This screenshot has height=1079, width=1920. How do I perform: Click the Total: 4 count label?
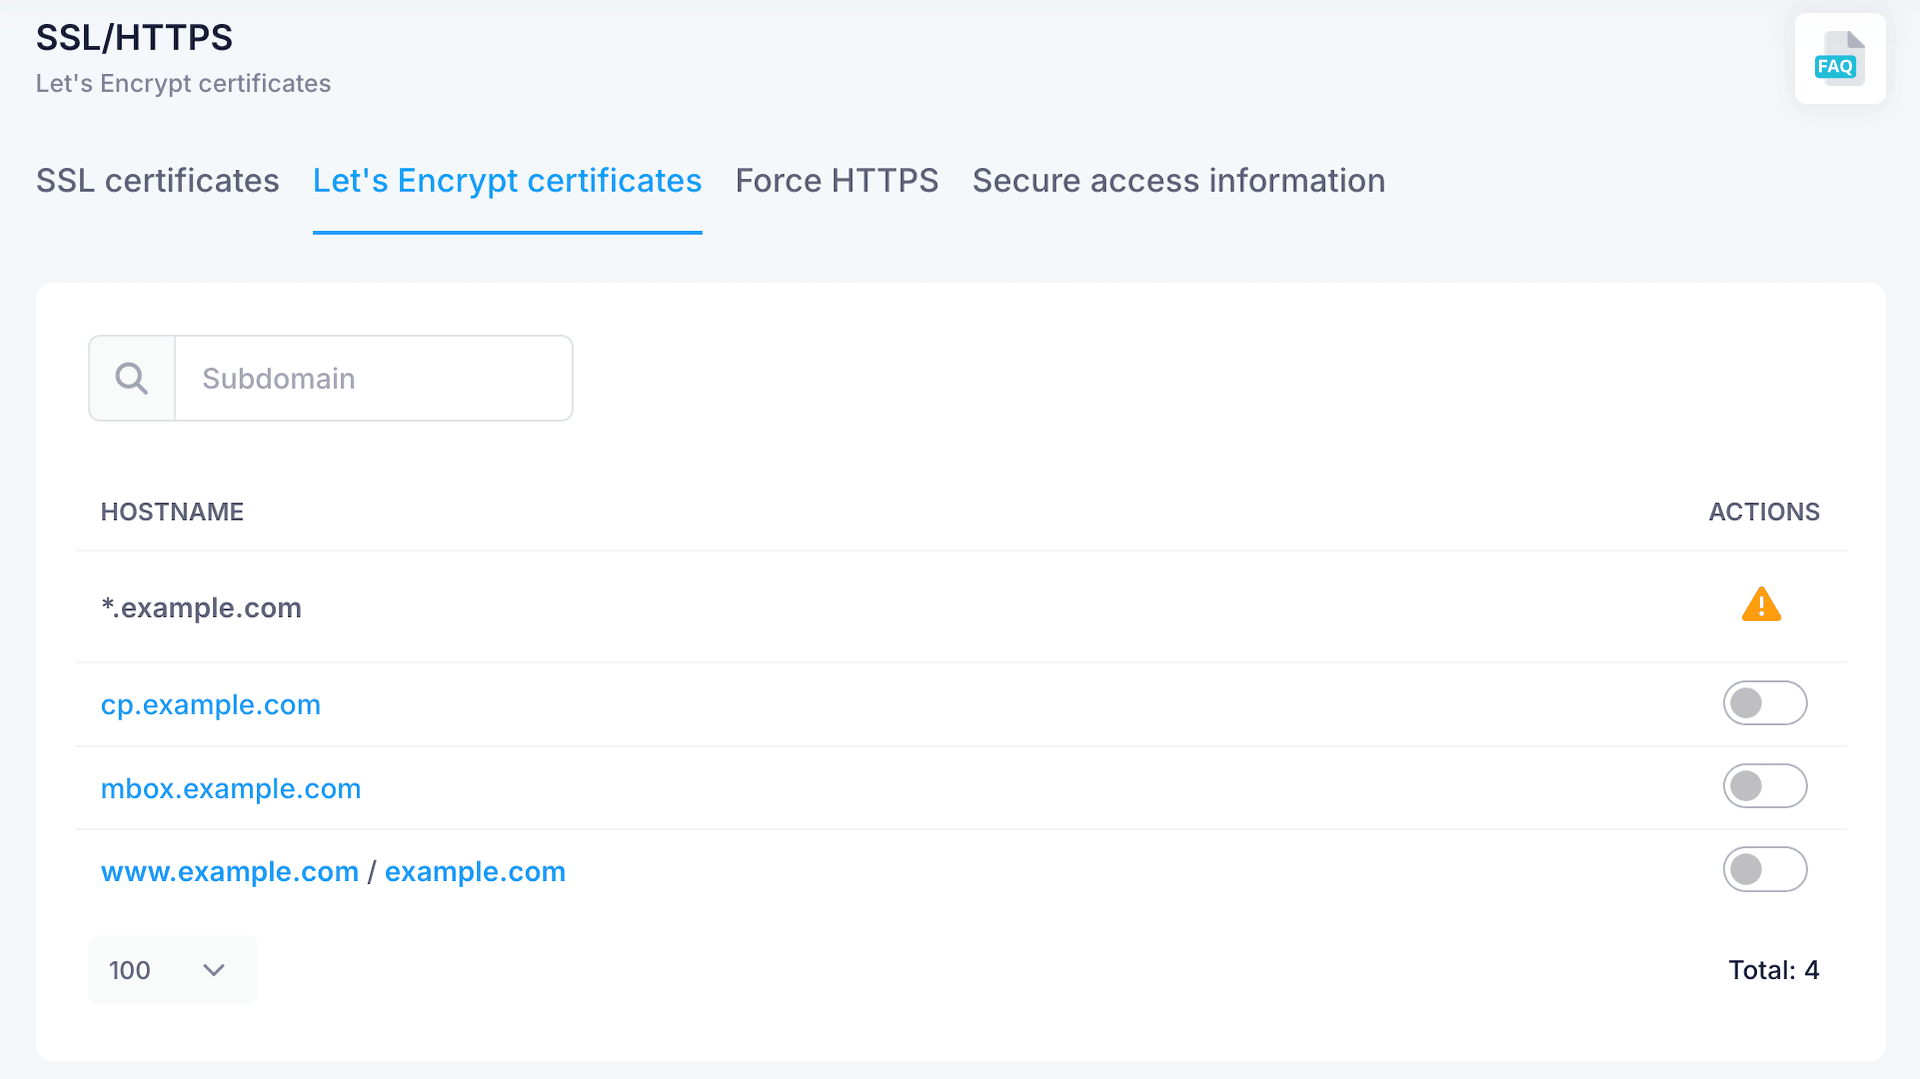pyautogui.click(x=1773, y=970)
